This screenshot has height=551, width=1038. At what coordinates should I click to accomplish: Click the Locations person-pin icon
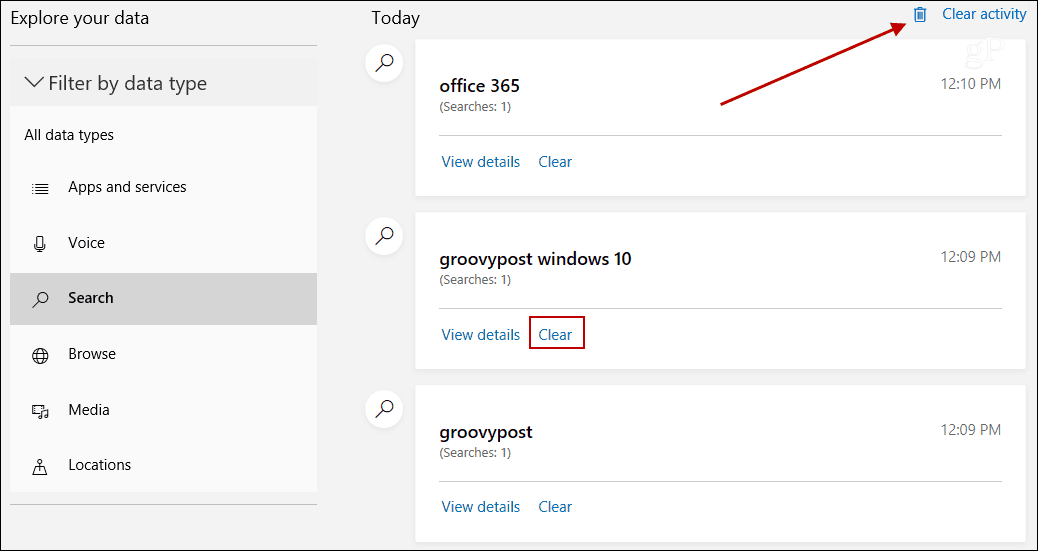coord(40,467)
